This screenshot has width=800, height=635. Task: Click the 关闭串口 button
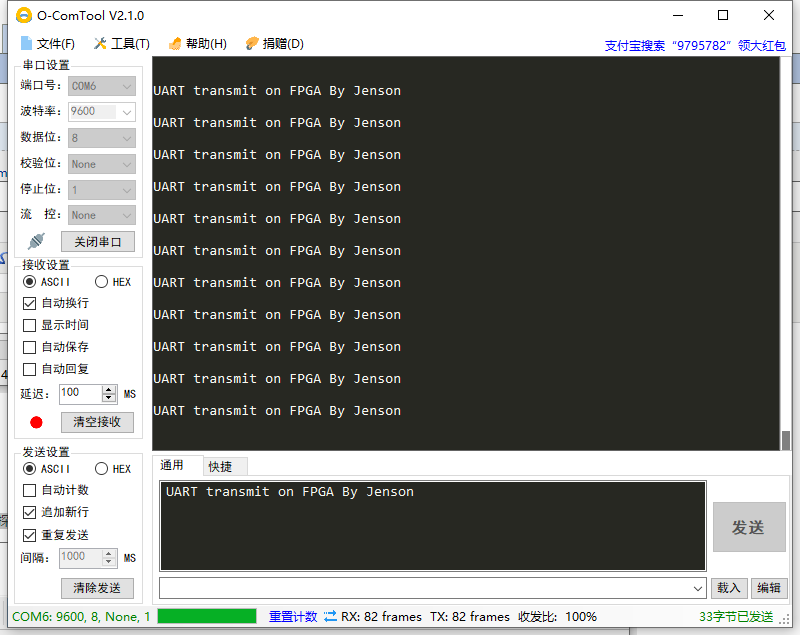pyautogui.click(x=98, y=242)
